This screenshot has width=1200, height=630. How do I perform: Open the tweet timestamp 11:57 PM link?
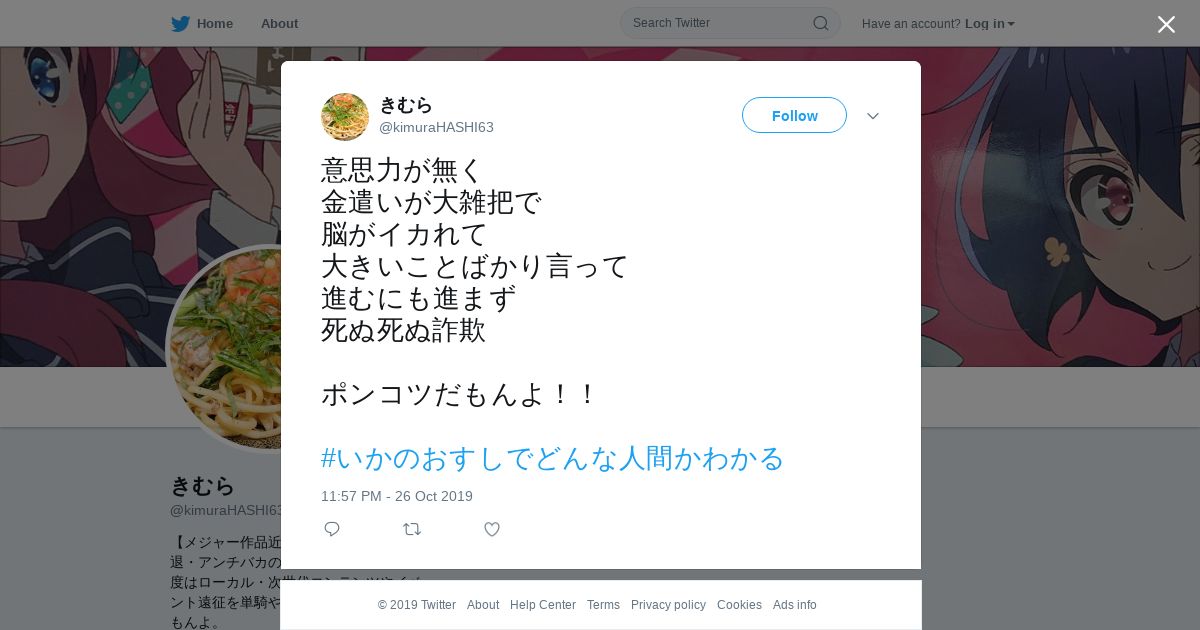point(397,496)
